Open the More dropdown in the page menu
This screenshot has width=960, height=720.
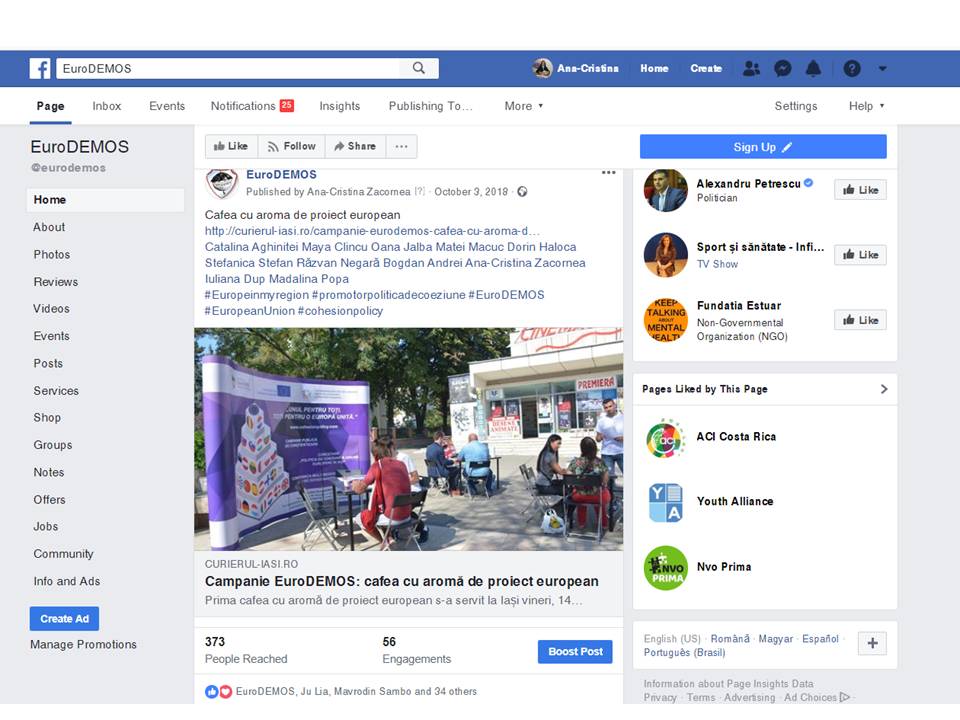click(523, 106)
